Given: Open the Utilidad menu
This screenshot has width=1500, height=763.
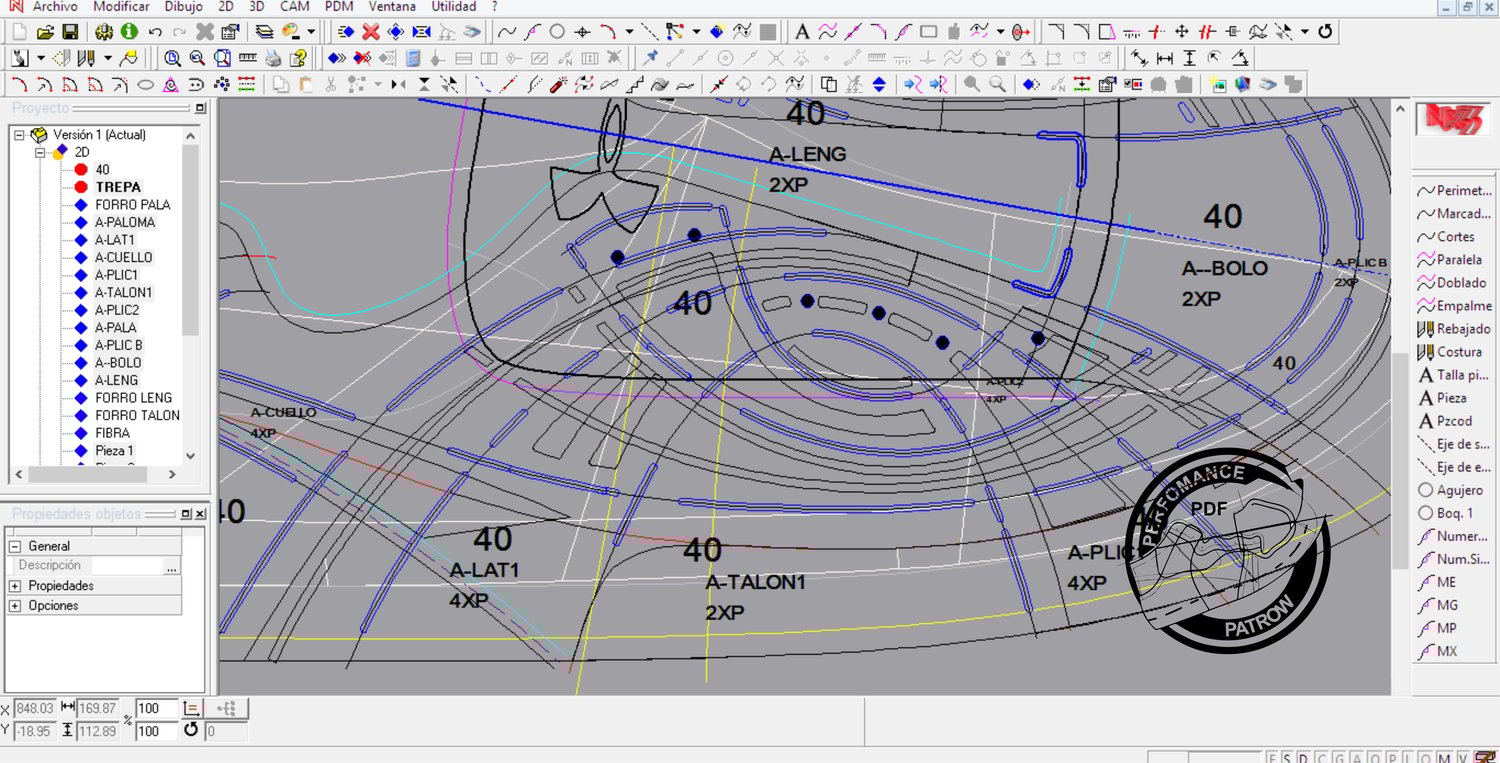Looking at the screenshot, I should tap(453, 7).
